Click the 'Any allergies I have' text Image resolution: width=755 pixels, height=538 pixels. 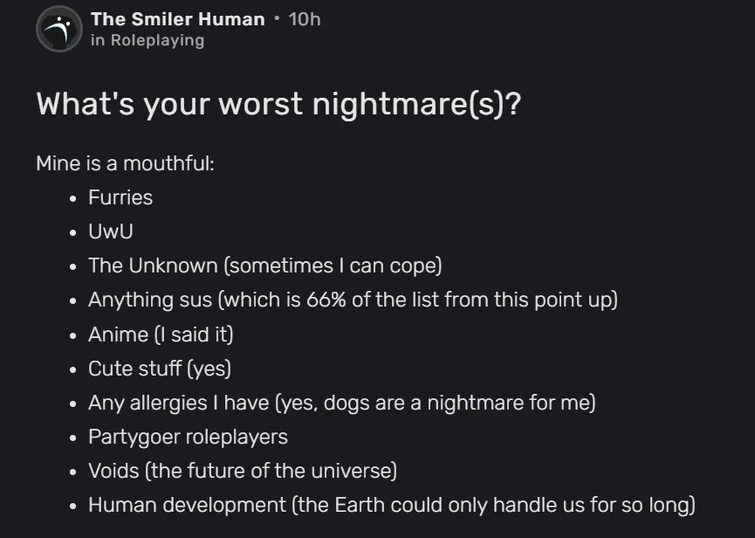coord(177,403)
